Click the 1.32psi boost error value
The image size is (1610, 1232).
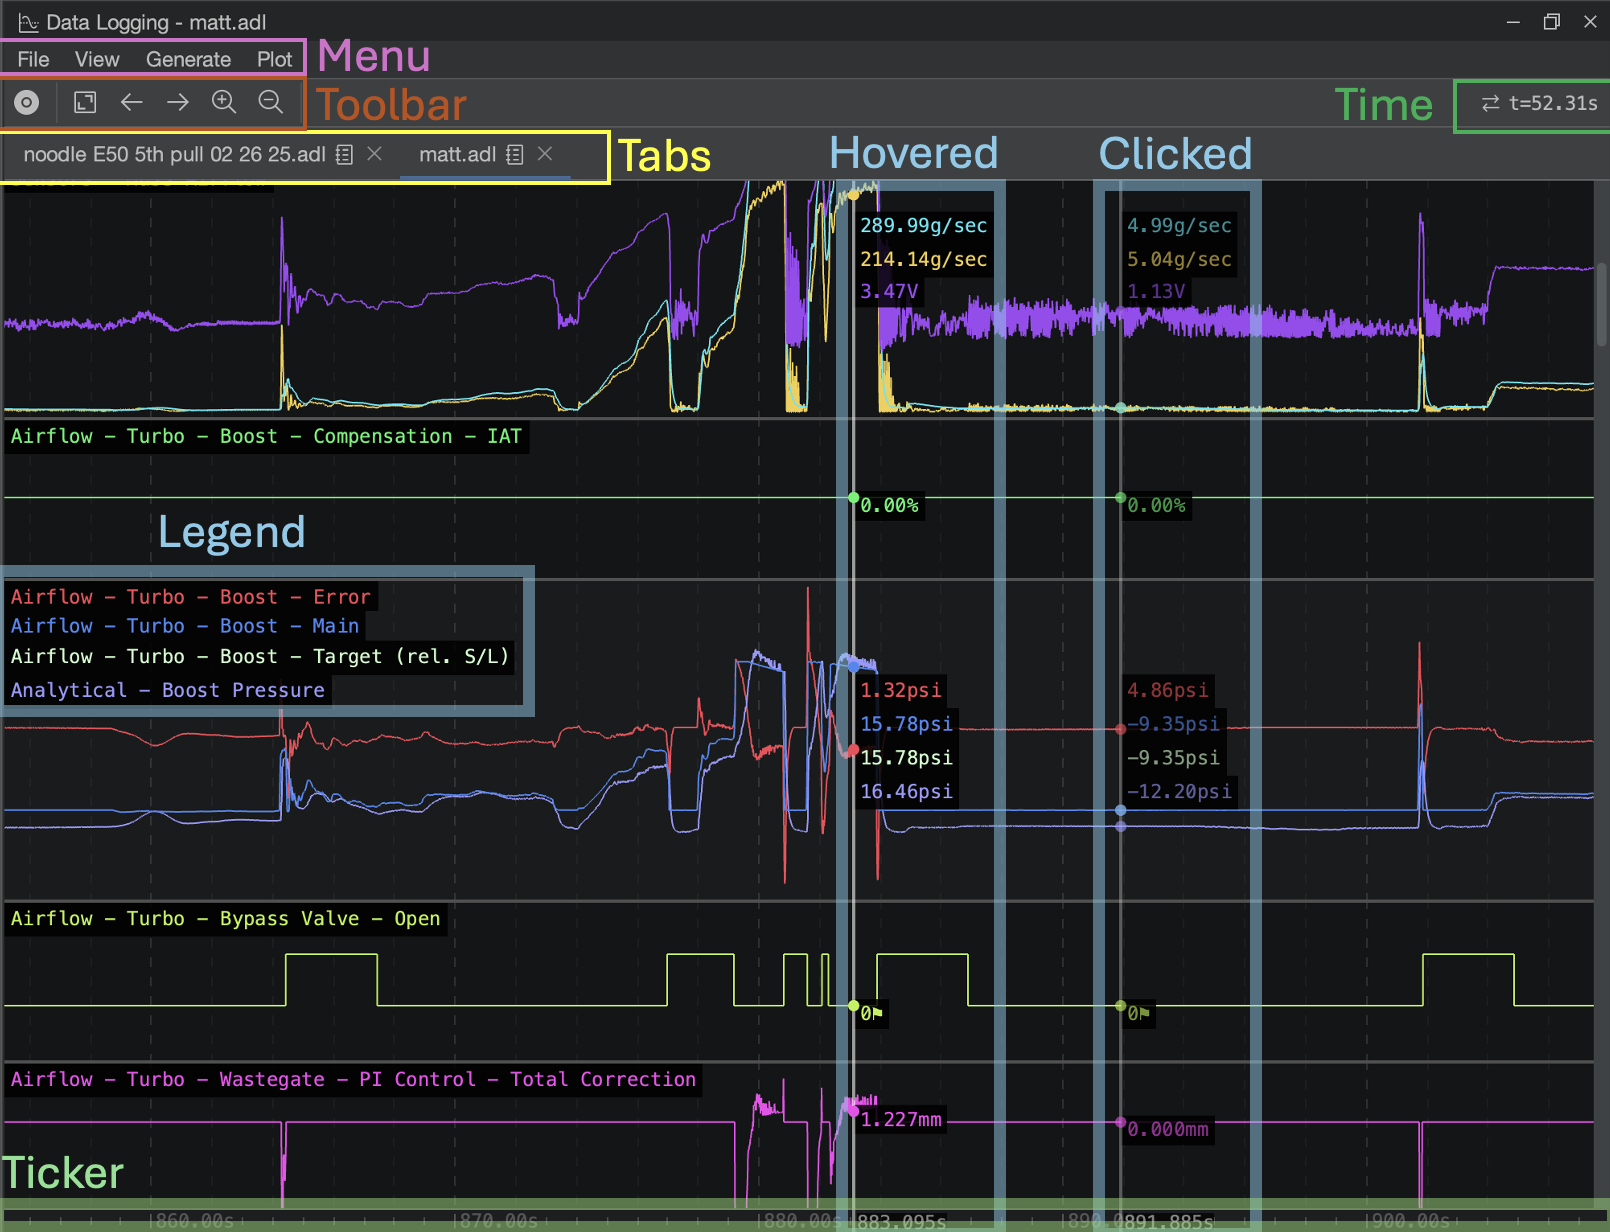900,690
